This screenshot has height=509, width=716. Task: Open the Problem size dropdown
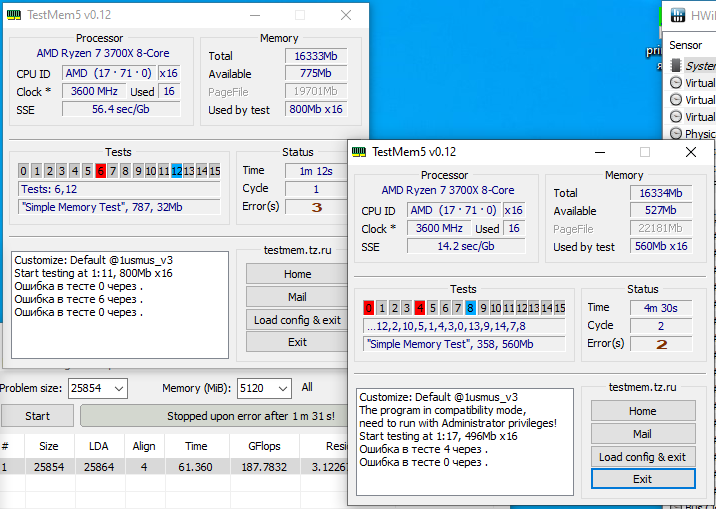coord(119,388)
